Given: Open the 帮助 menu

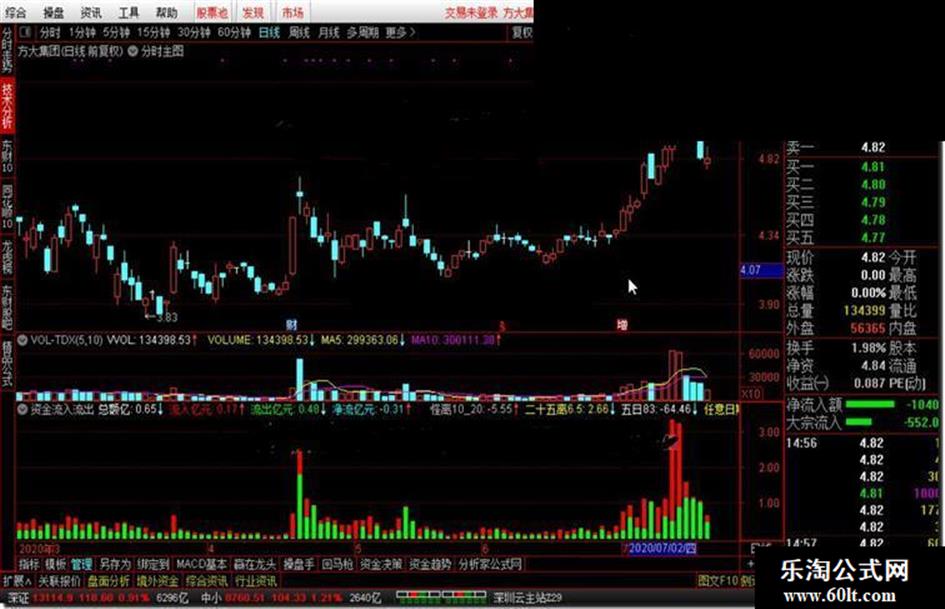Looking at the screenshot, I should 167,12.
